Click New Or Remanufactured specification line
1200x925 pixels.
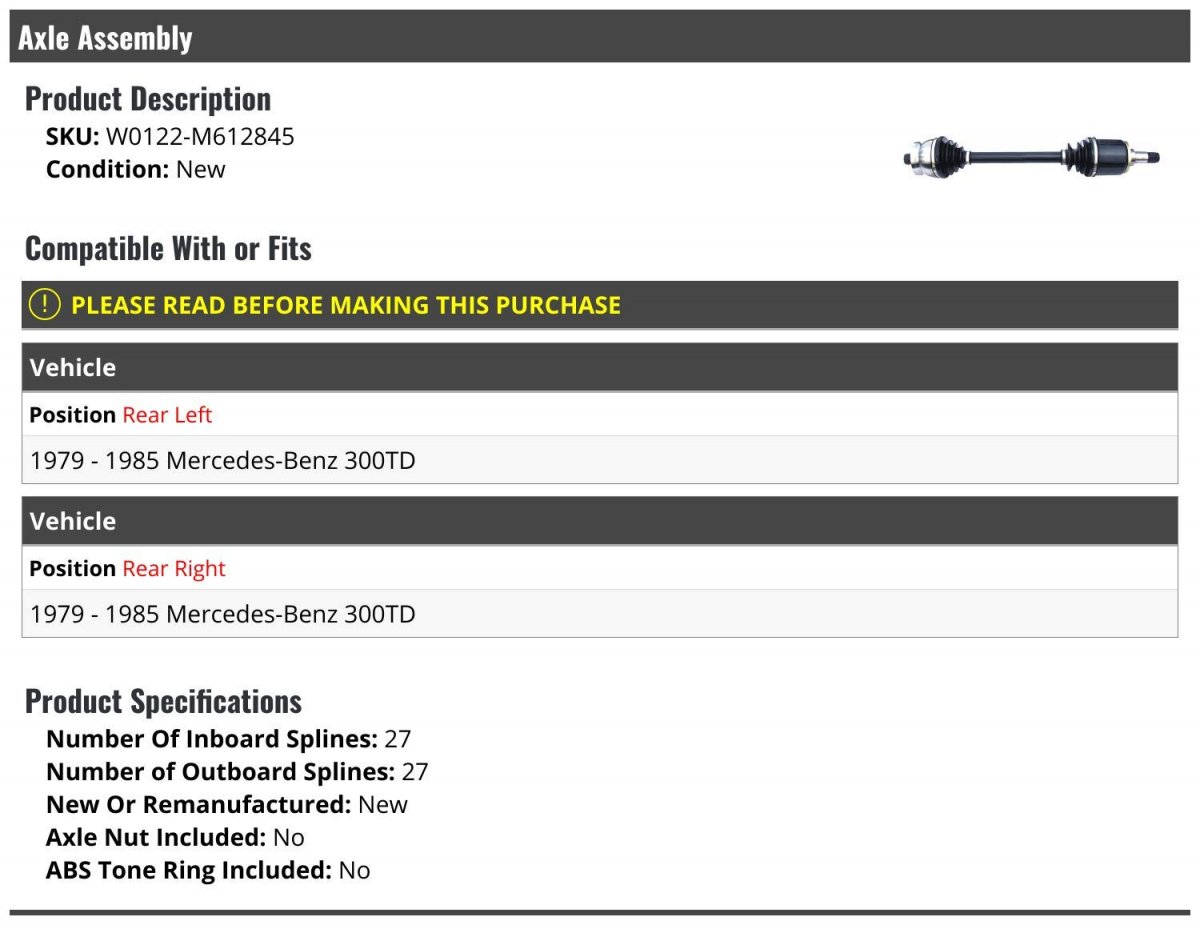227,804
